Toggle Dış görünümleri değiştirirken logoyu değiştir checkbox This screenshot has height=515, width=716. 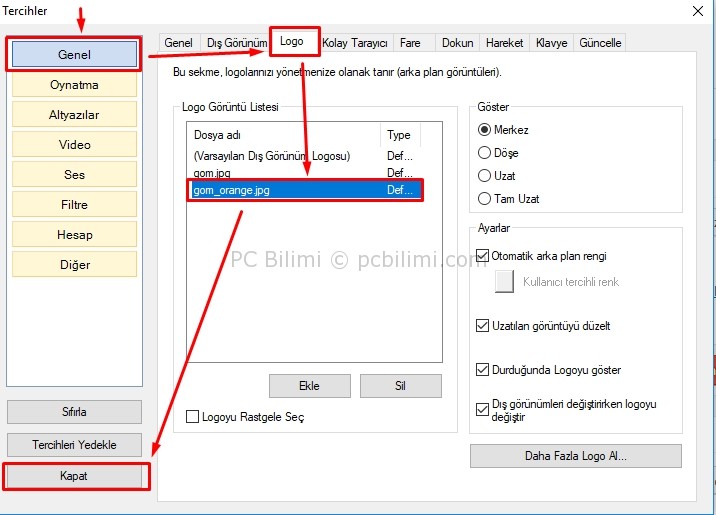point(482,410)
